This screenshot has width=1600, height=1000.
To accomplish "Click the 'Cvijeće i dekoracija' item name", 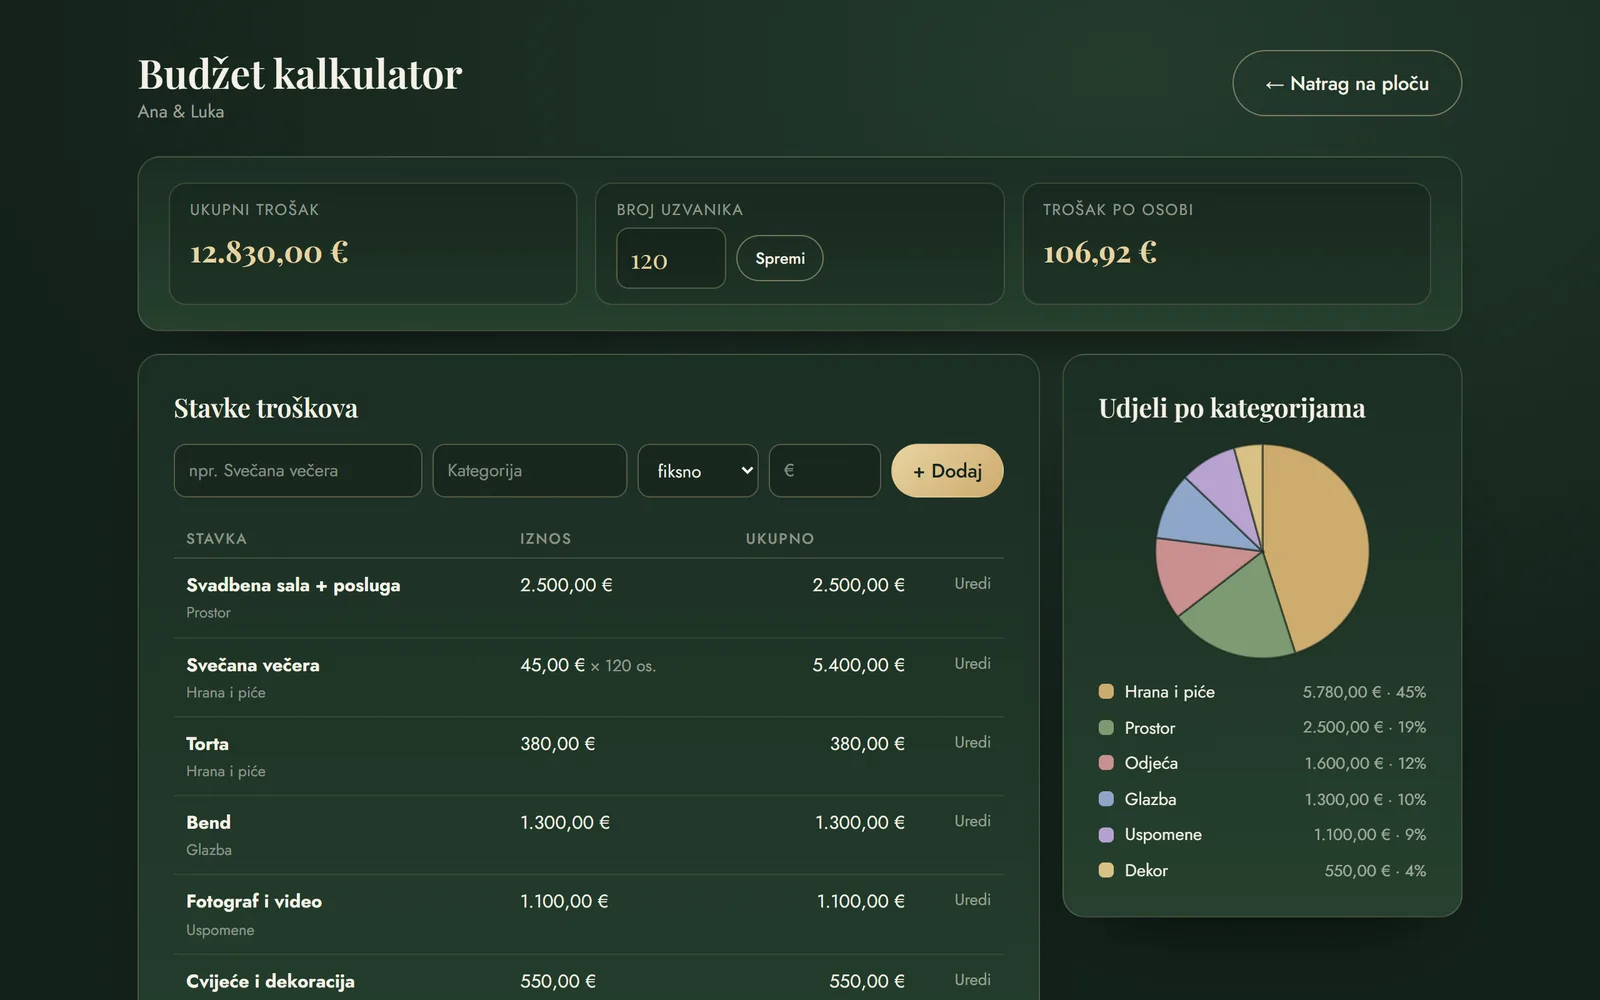I will coord(270,981).
